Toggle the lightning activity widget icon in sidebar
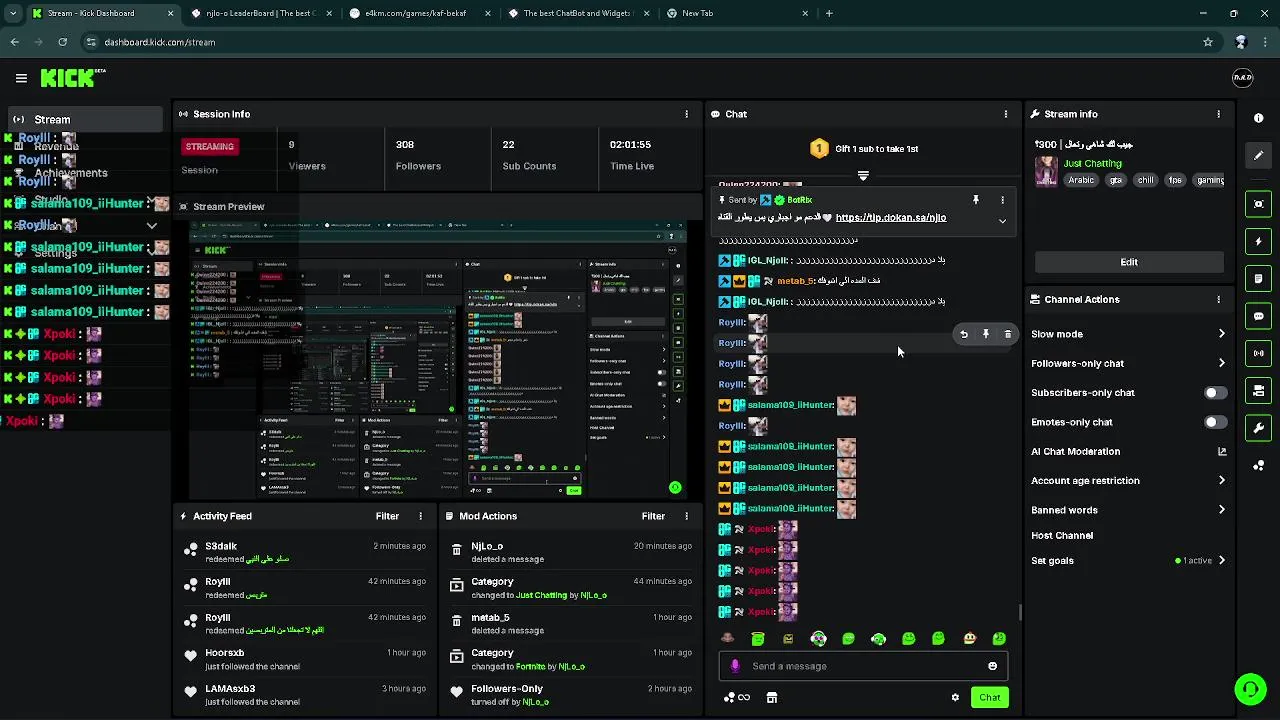Viewport: 1280px width, 720px height. click(1258, 241)
